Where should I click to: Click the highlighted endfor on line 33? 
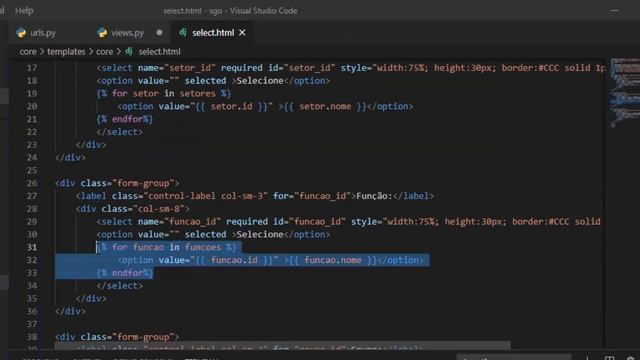coord(124,273)
